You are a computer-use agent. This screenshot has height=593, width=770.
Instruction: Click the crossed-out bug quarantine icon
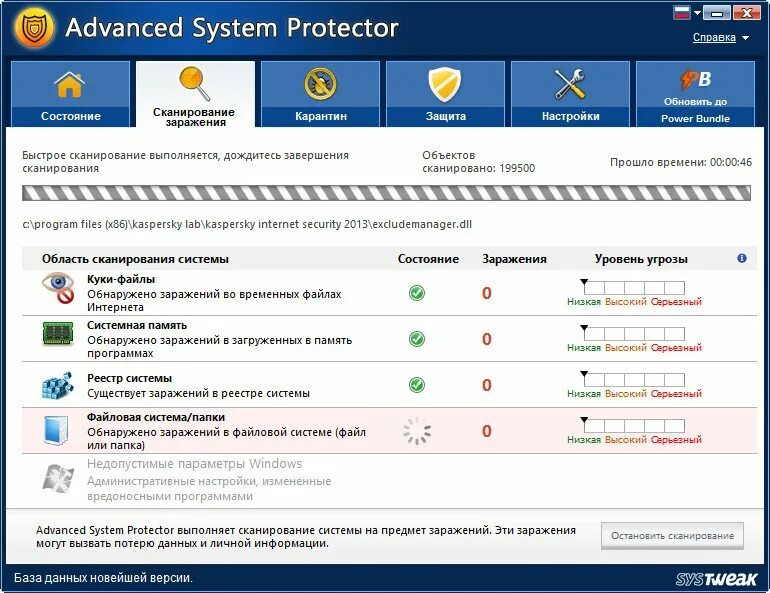320,84
